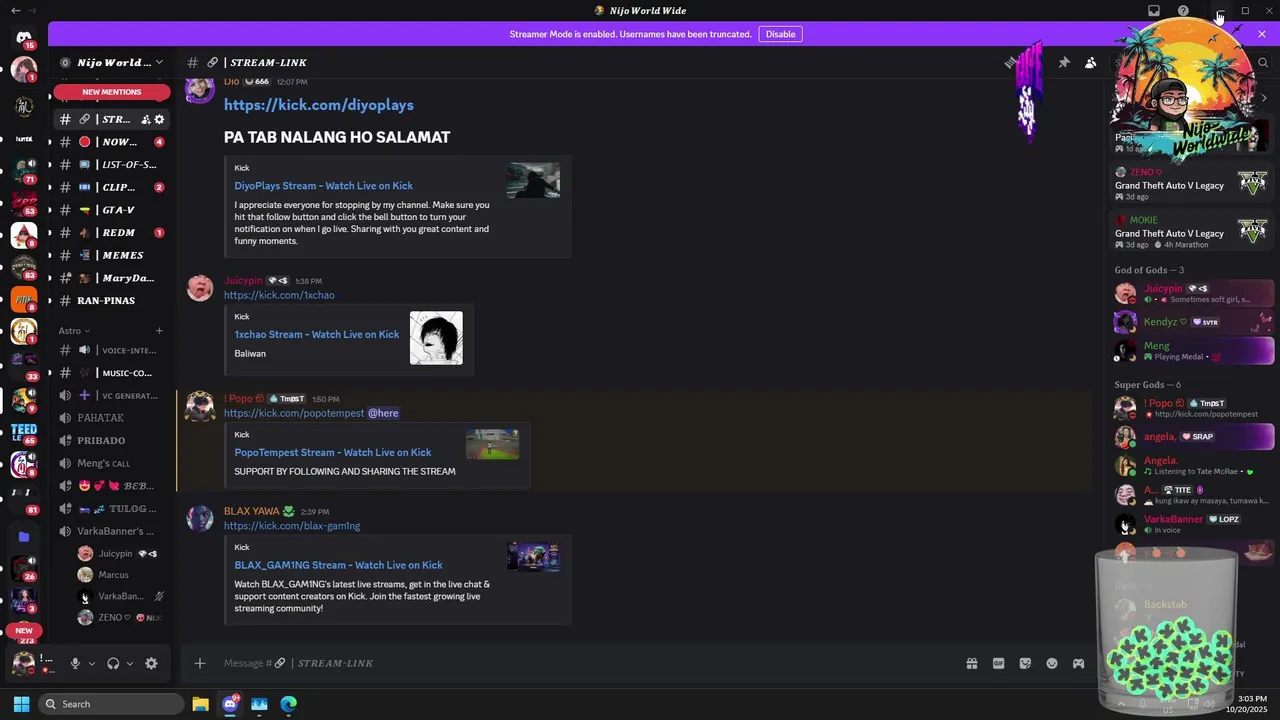
Task: Open BLAX_GAM1NG Stream embed title
Action: [338, 565]
